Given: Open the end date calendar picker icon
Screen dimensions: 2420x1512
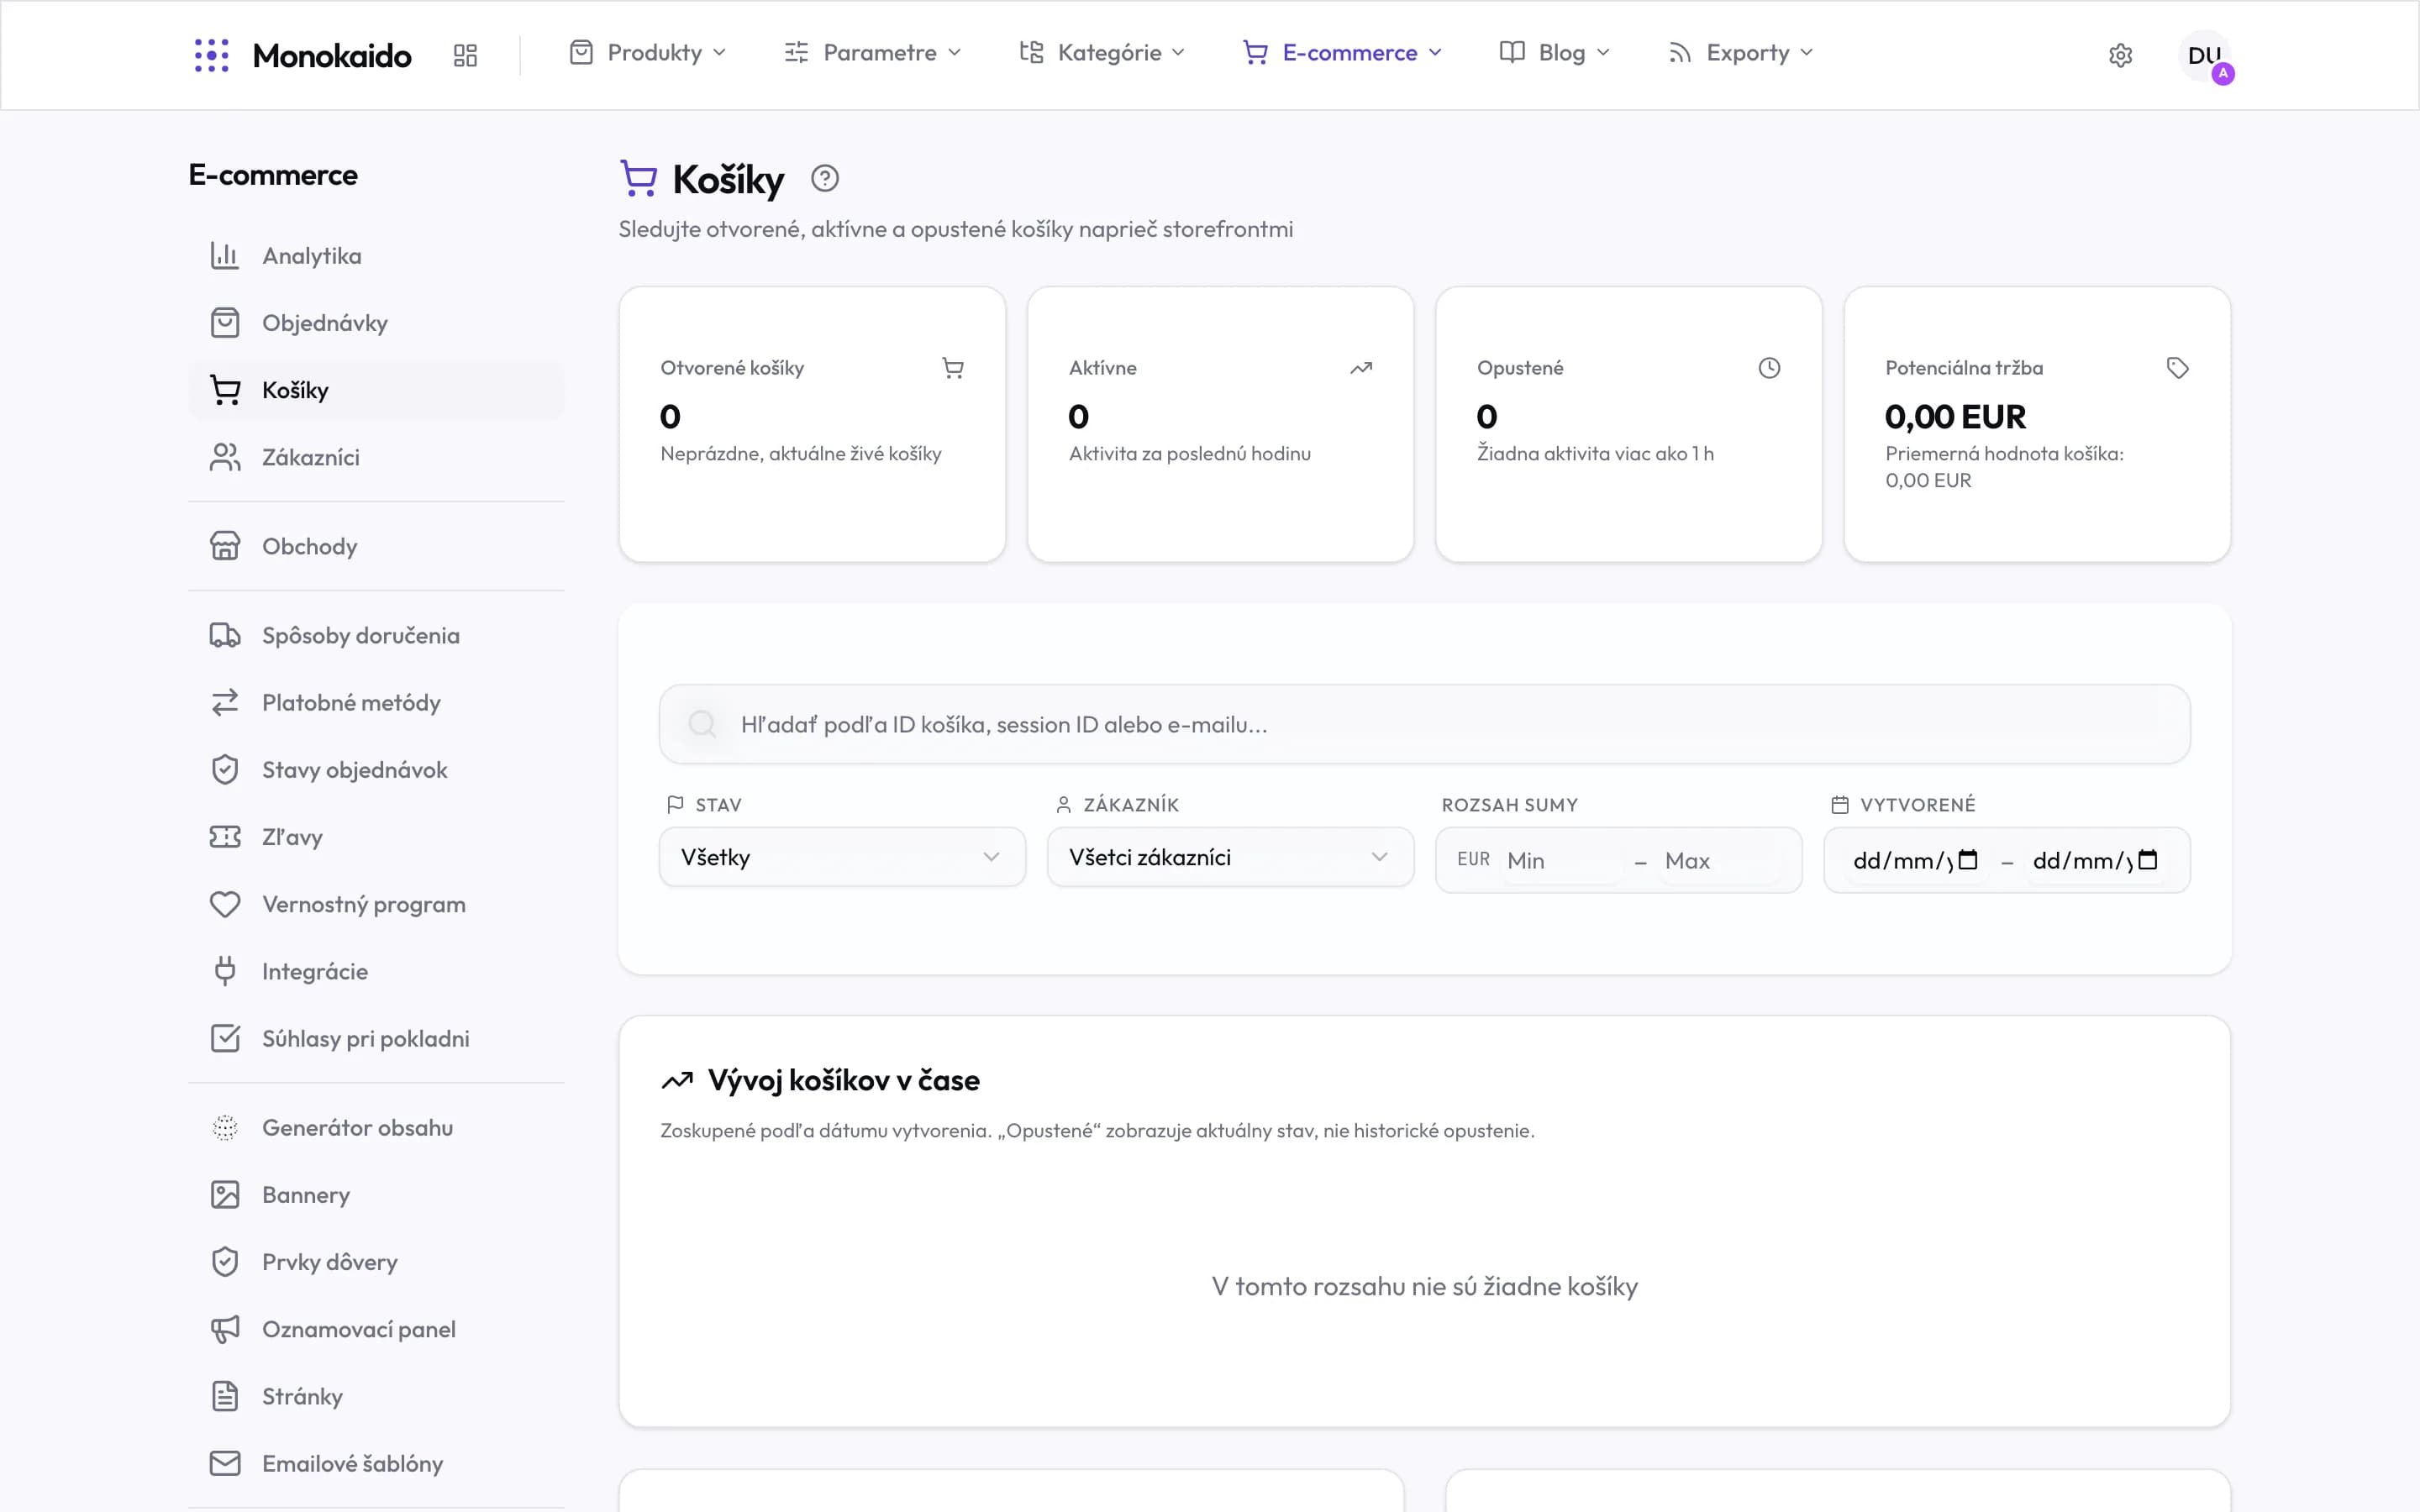Looking at the screenshot, I should click(x=2148, y=860).
